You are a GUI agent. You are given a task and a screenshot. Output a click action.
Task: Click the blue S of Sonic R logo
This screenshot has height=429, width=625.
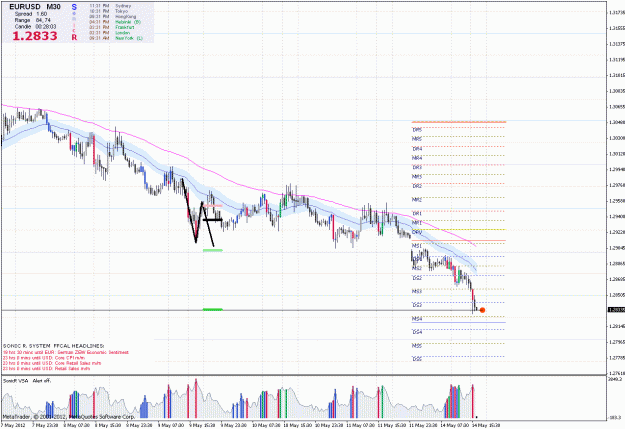tap(74, 7)
